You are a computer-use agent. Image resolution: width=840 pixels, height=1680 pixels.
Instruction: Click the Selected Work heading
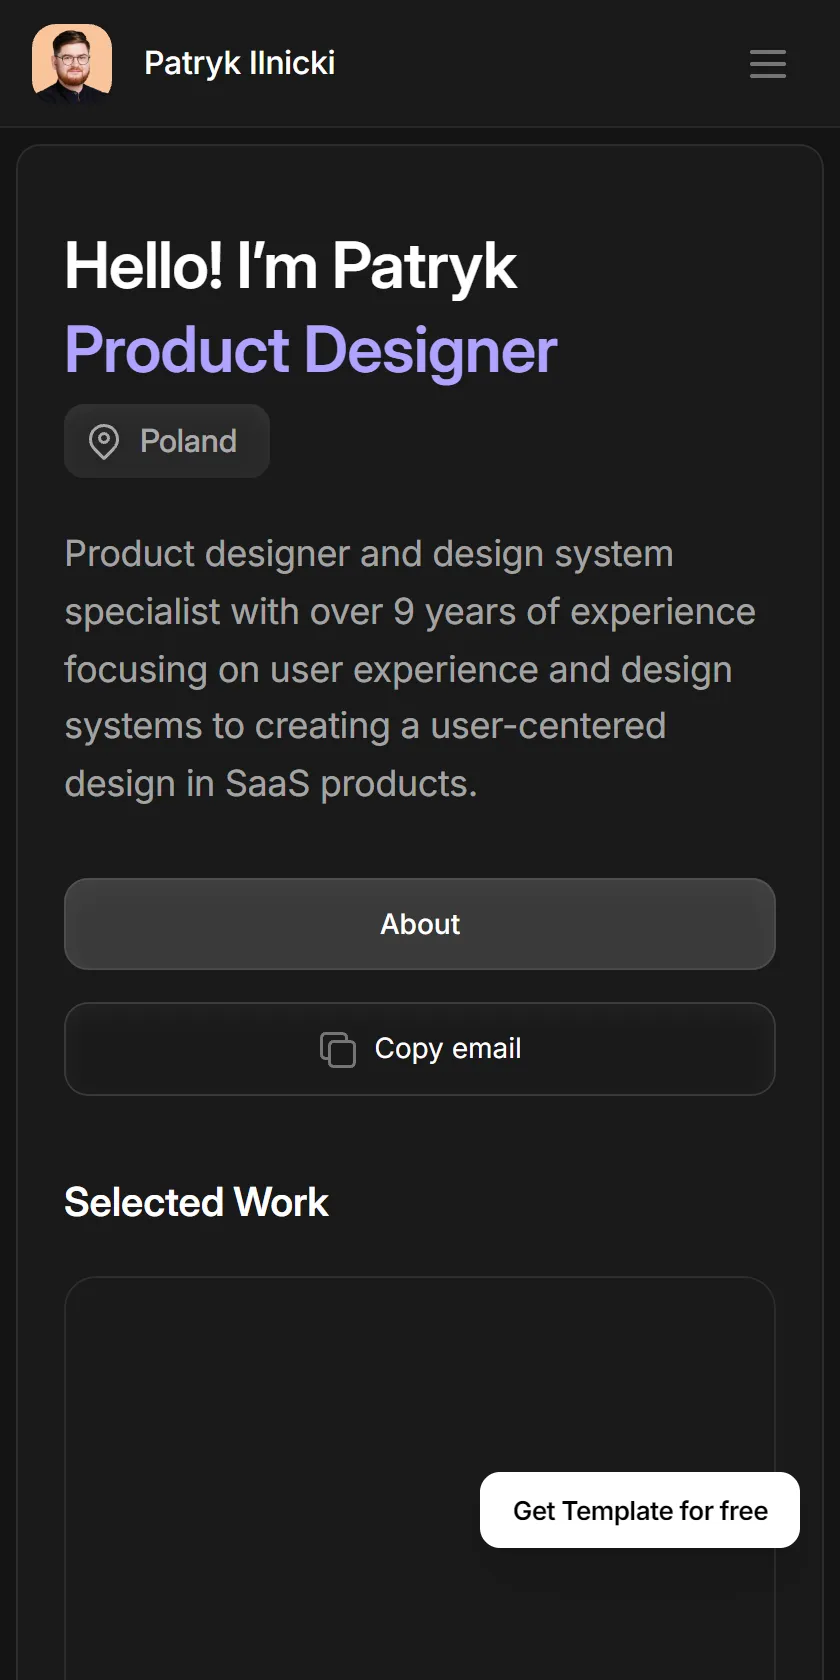click(196, 1202)
